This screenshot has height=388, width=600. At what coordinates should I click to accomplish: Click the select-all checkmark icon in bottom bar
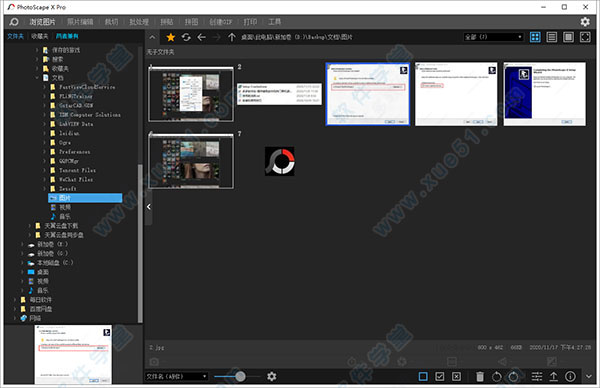(x=440, y=377)
